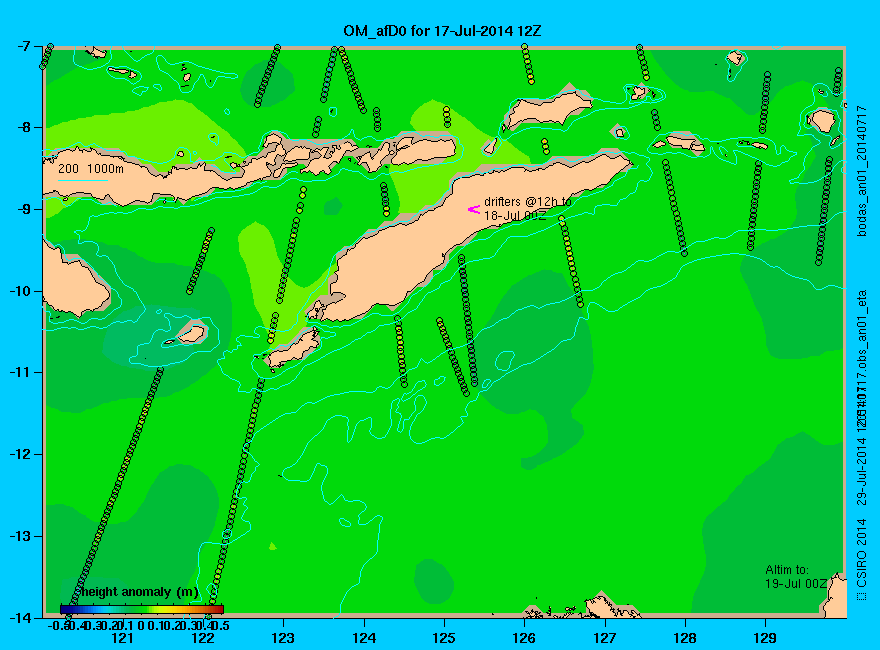Screen dimensions: 880x650
Task: Click longitude axis label 122
Action: pos(203,638)
